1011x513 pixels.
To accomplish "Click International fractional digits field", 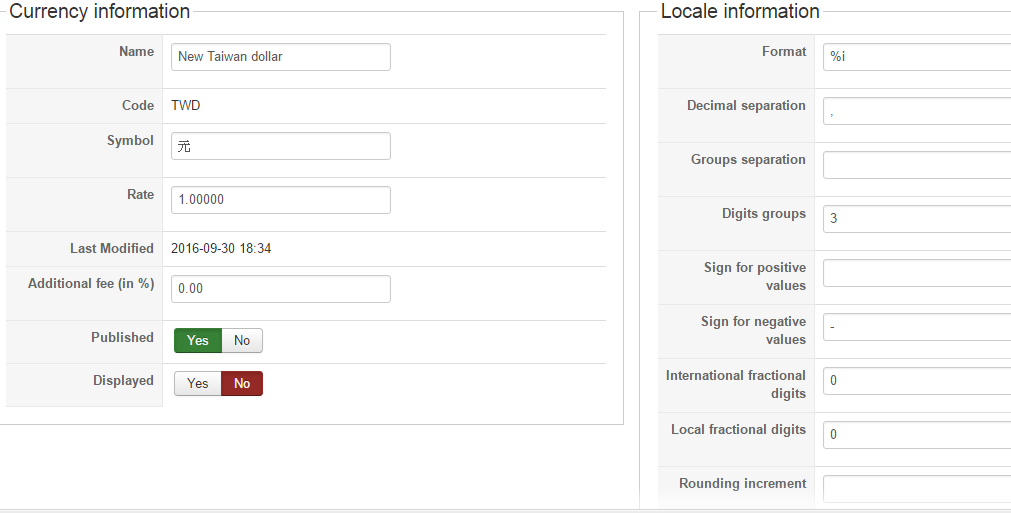I will point(916,381).
